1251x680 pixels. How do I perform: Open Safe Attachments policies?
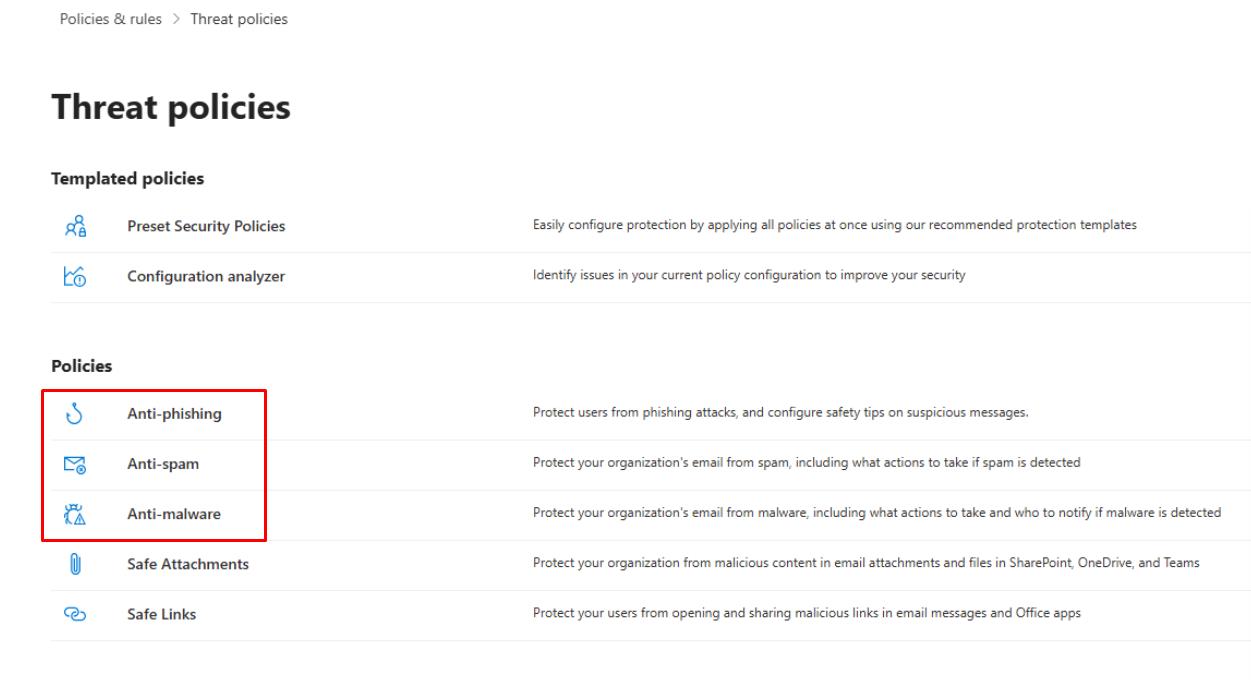pos(188,564)
